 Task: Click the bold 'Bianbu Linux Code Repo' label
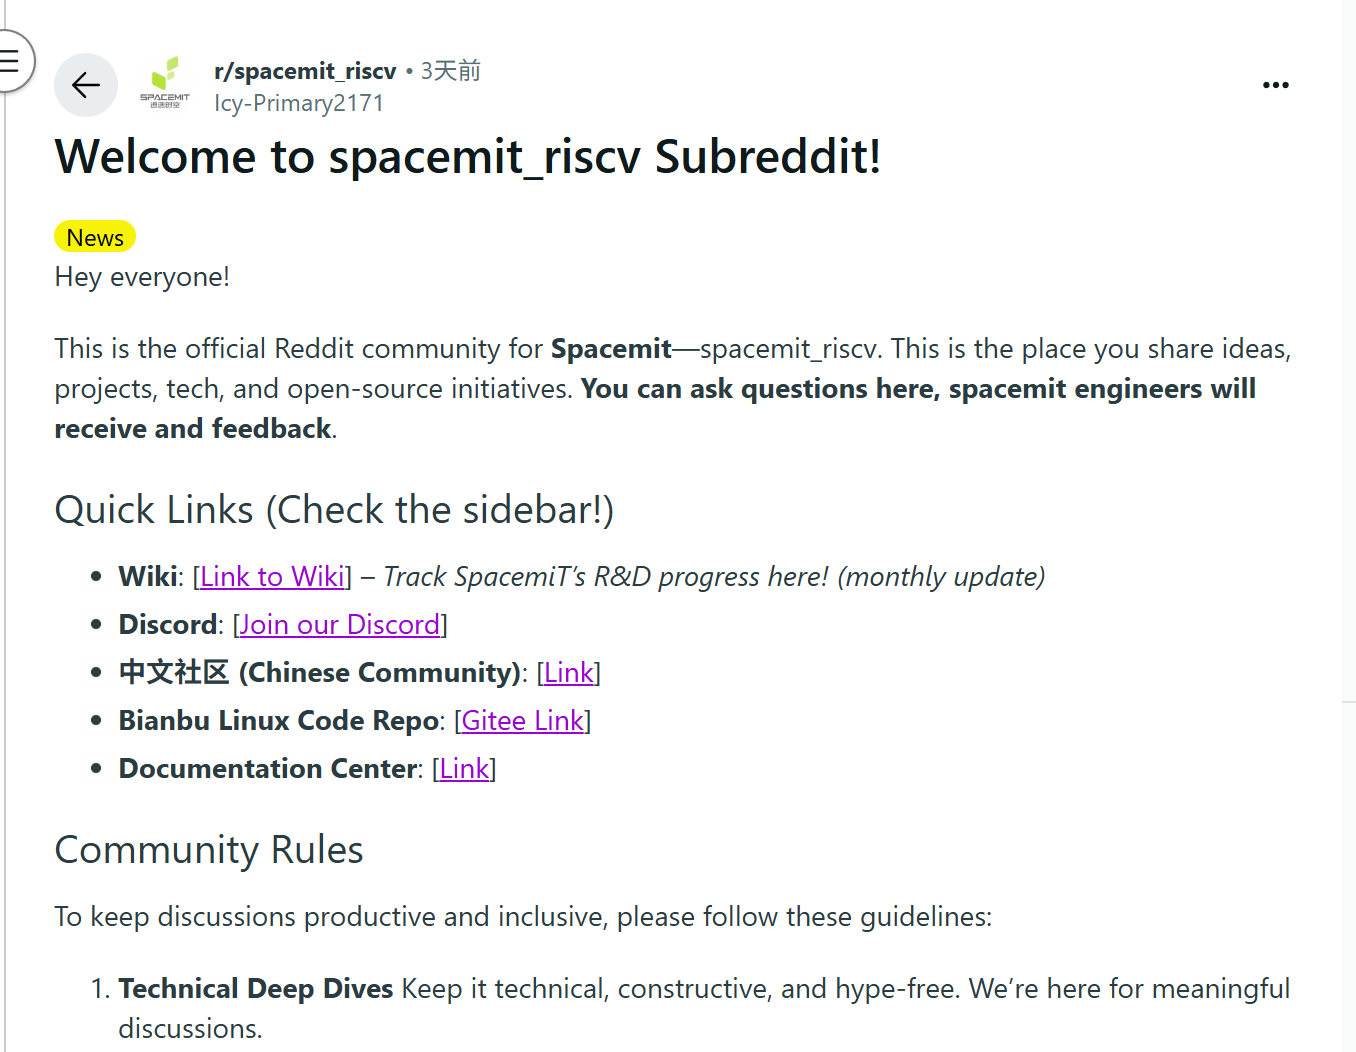click(x=279, y=720)
